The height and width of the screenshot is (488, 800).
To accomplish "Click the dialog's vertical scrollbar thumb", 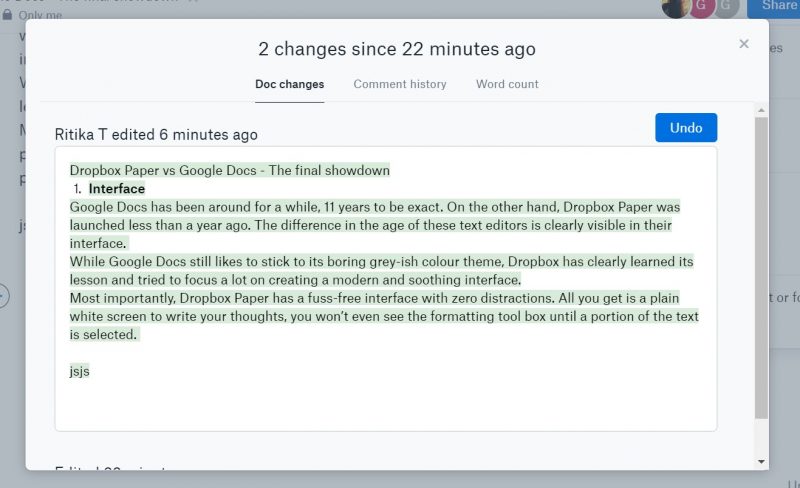I will click(761, 268).
